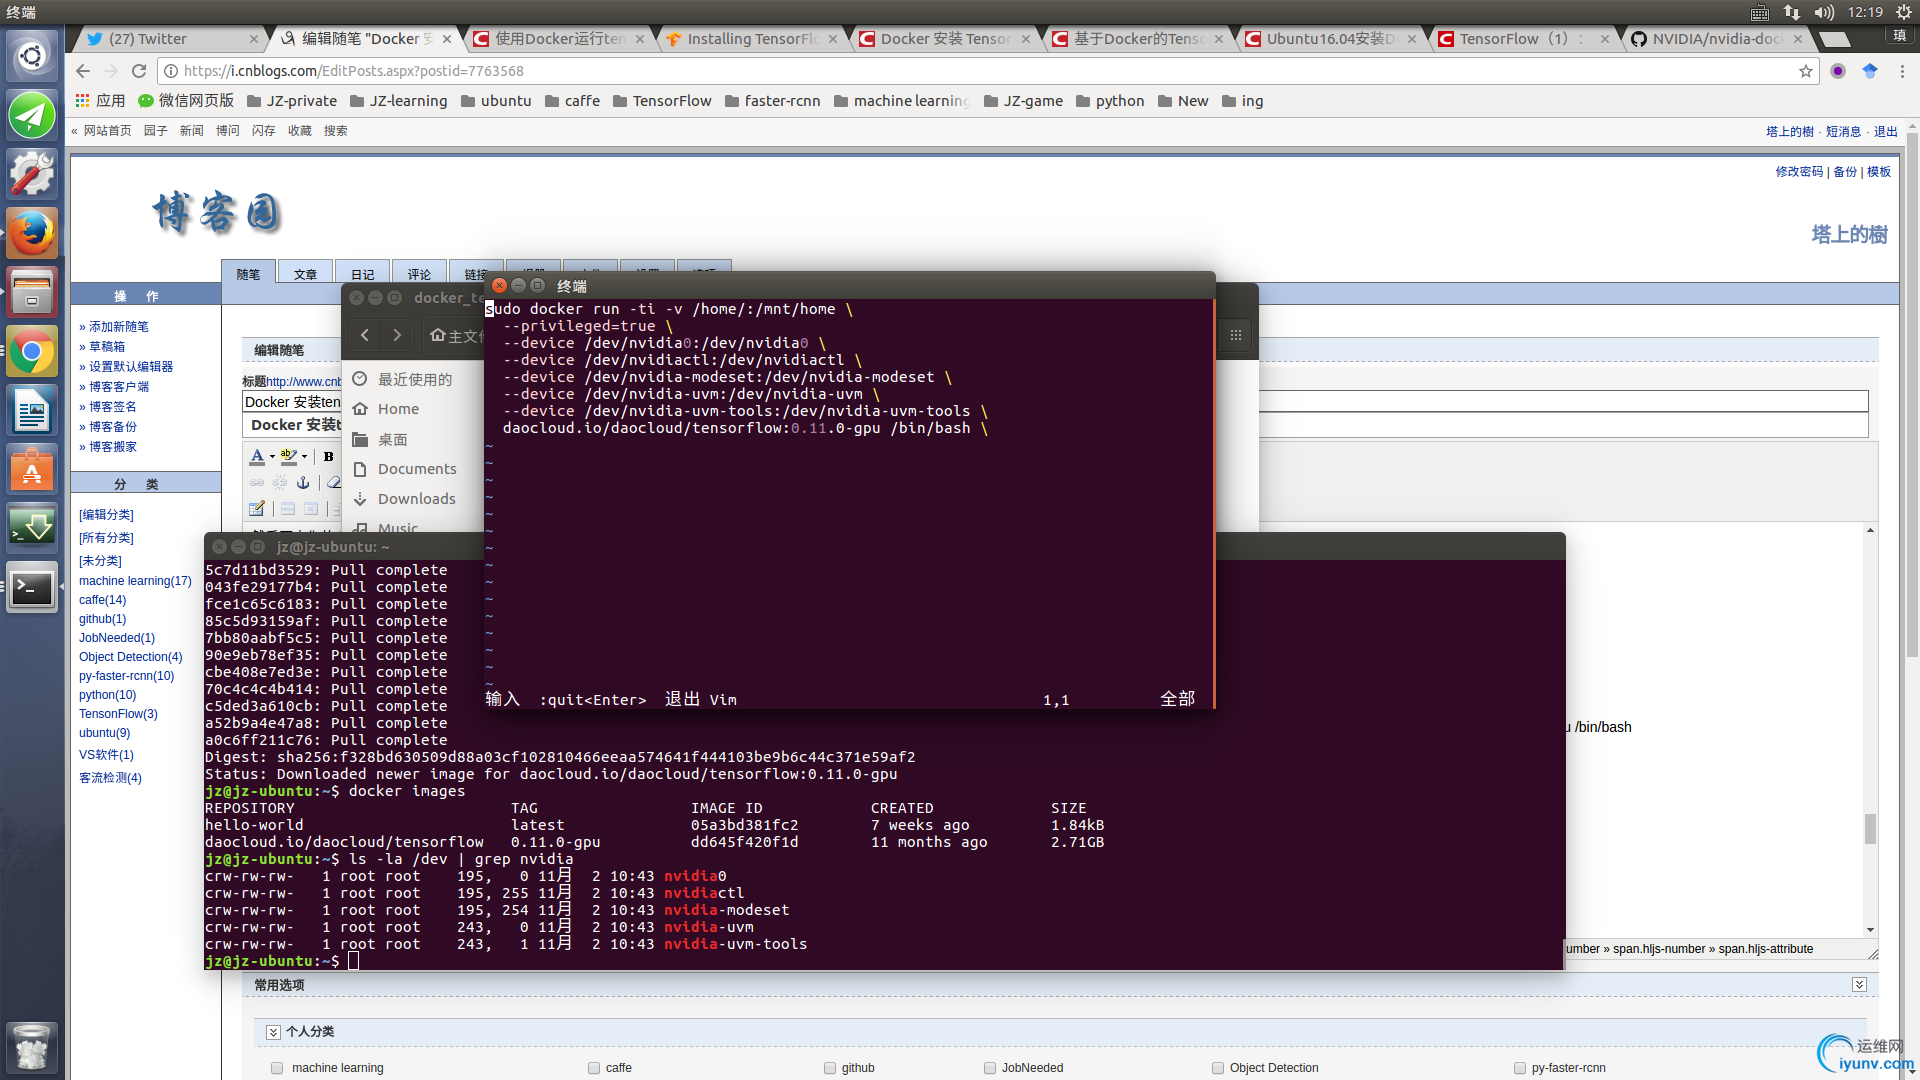Viewport: 1920px width, 1080px height.
Task: Launch Terminal from the dock
Action: (32, 588)
